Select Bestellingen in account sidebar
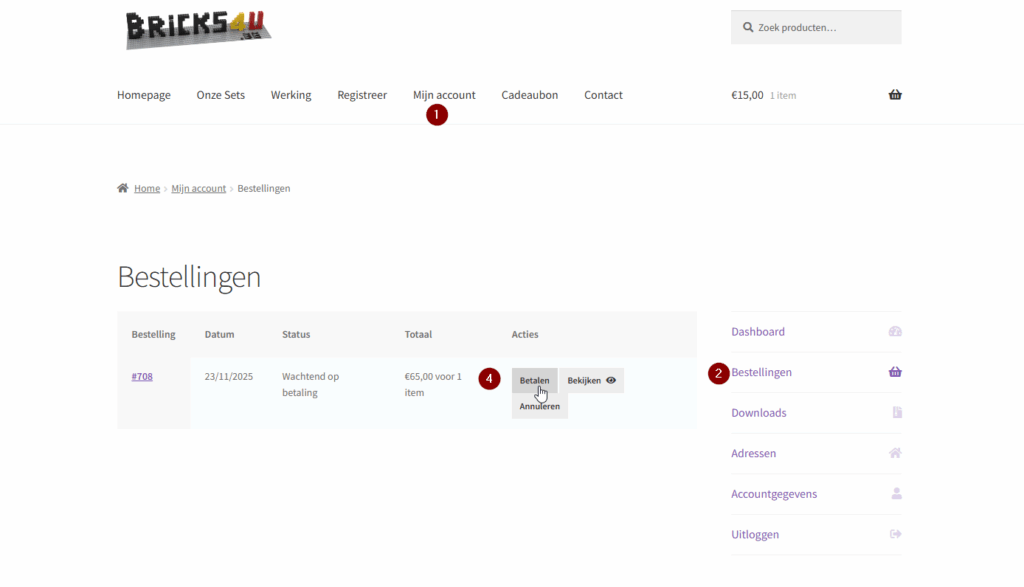The image size is (1024, 587). (762, 372)
